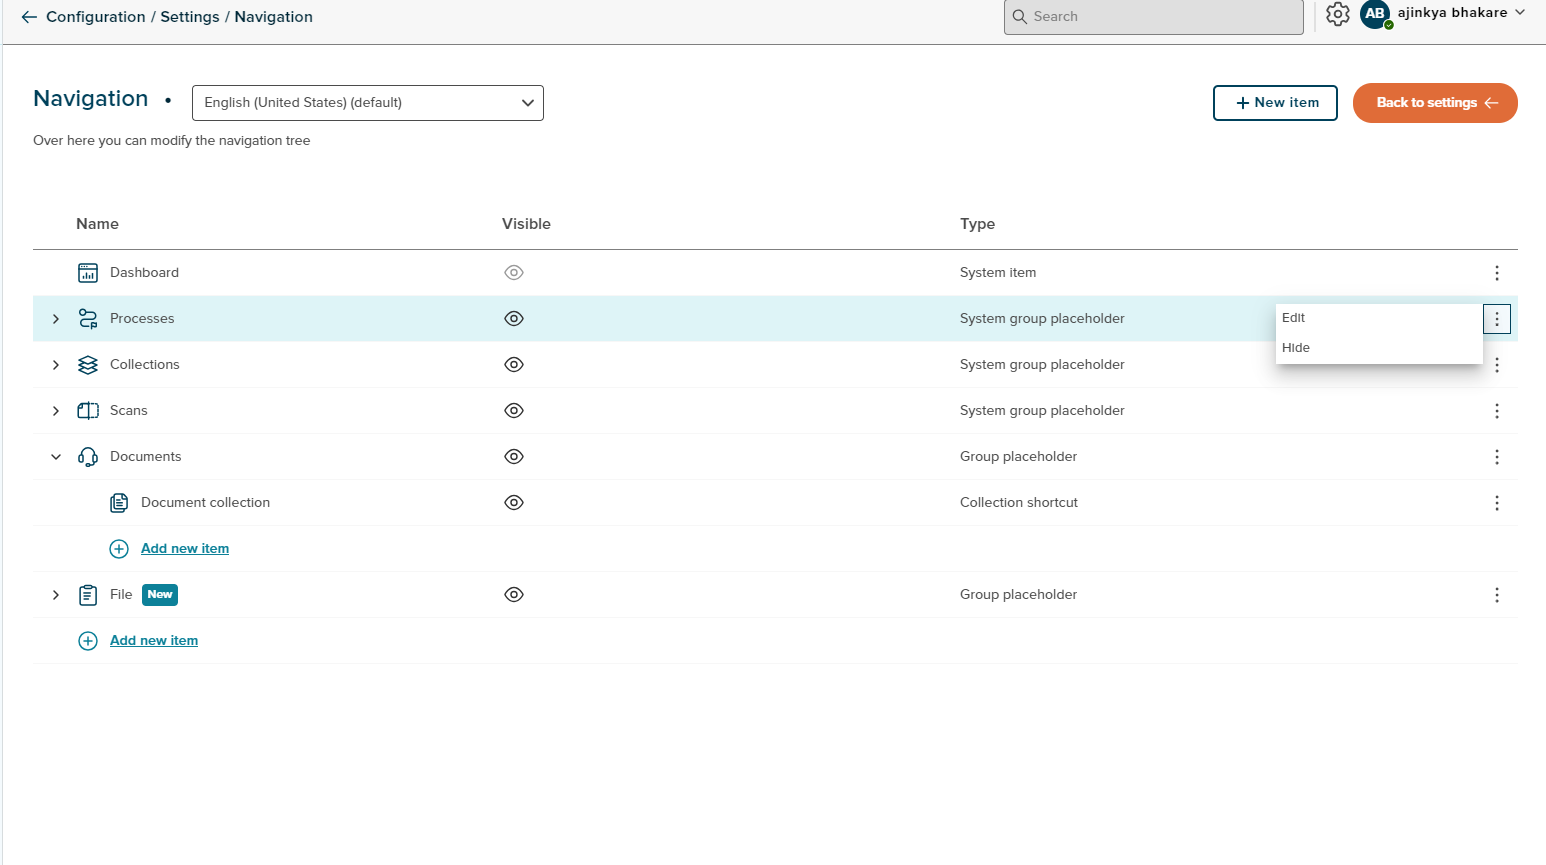Image resolution: width=1546 pixels, height=865 pixels.
Task: Collapse the Documents tree item
Action: tap(55, 456)
